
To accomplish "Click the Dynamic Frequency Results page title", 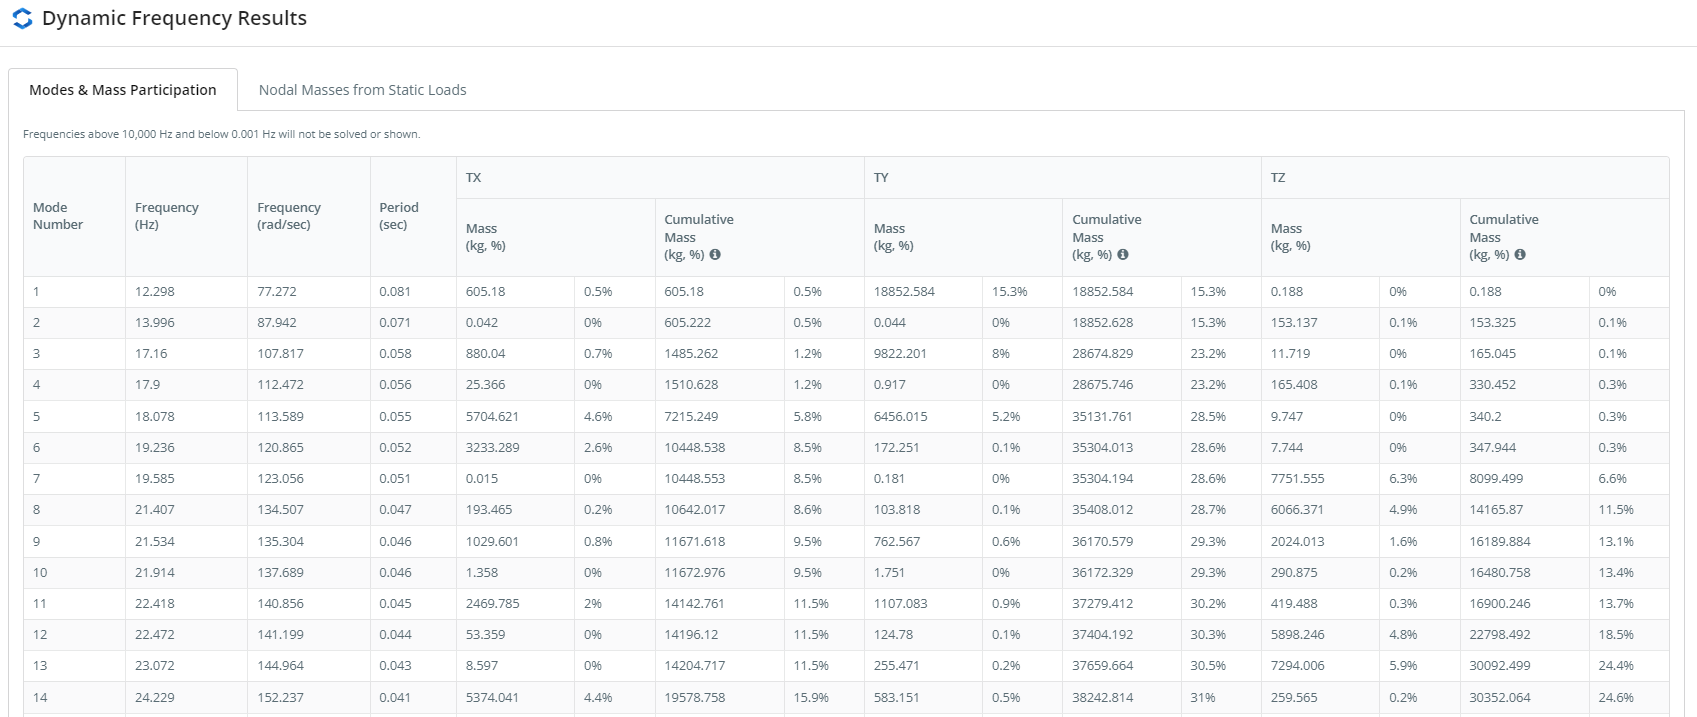I will click(174, 19).
